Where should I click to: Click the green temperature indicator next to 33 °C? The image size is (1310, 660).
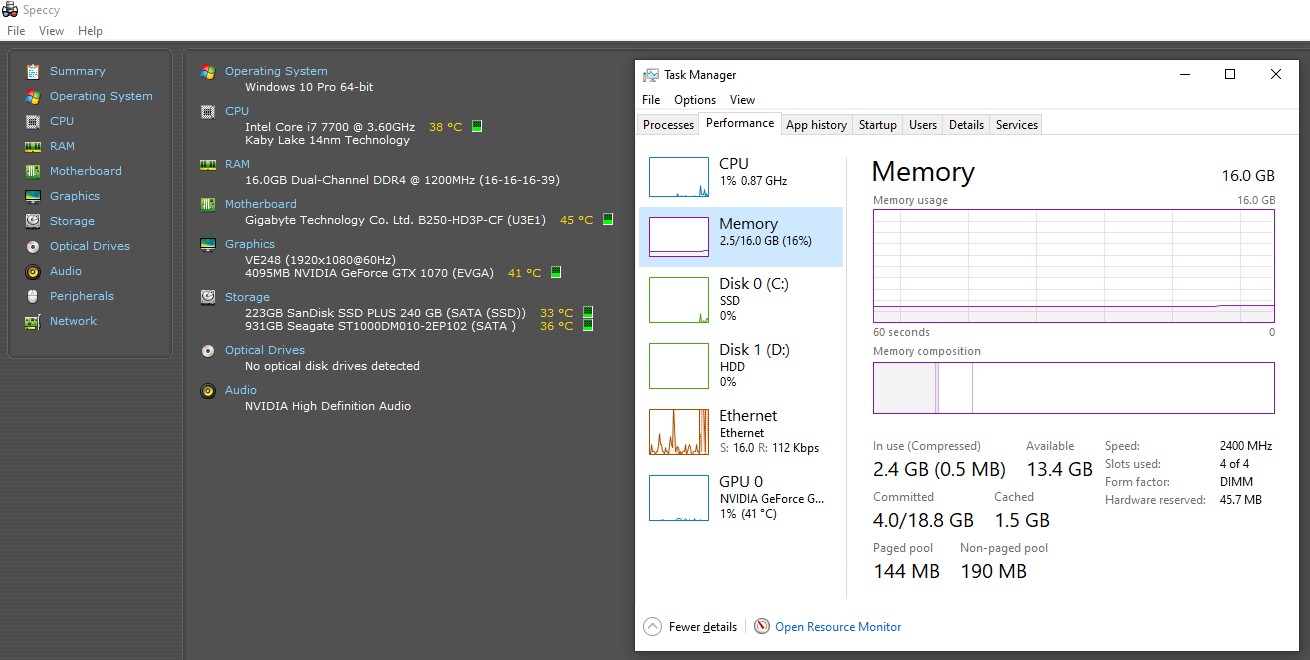point(588,312)
